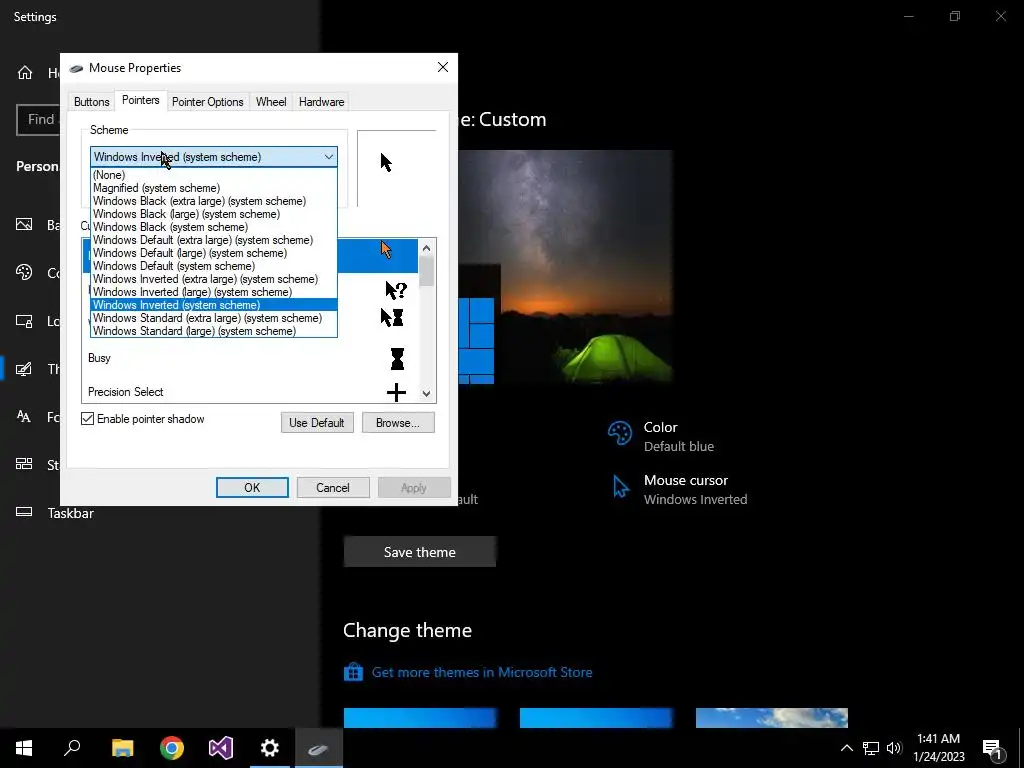Open the Windows Start menu
Image resolution: width=1024 pixels, height=768 pixels.
point(24,748)
